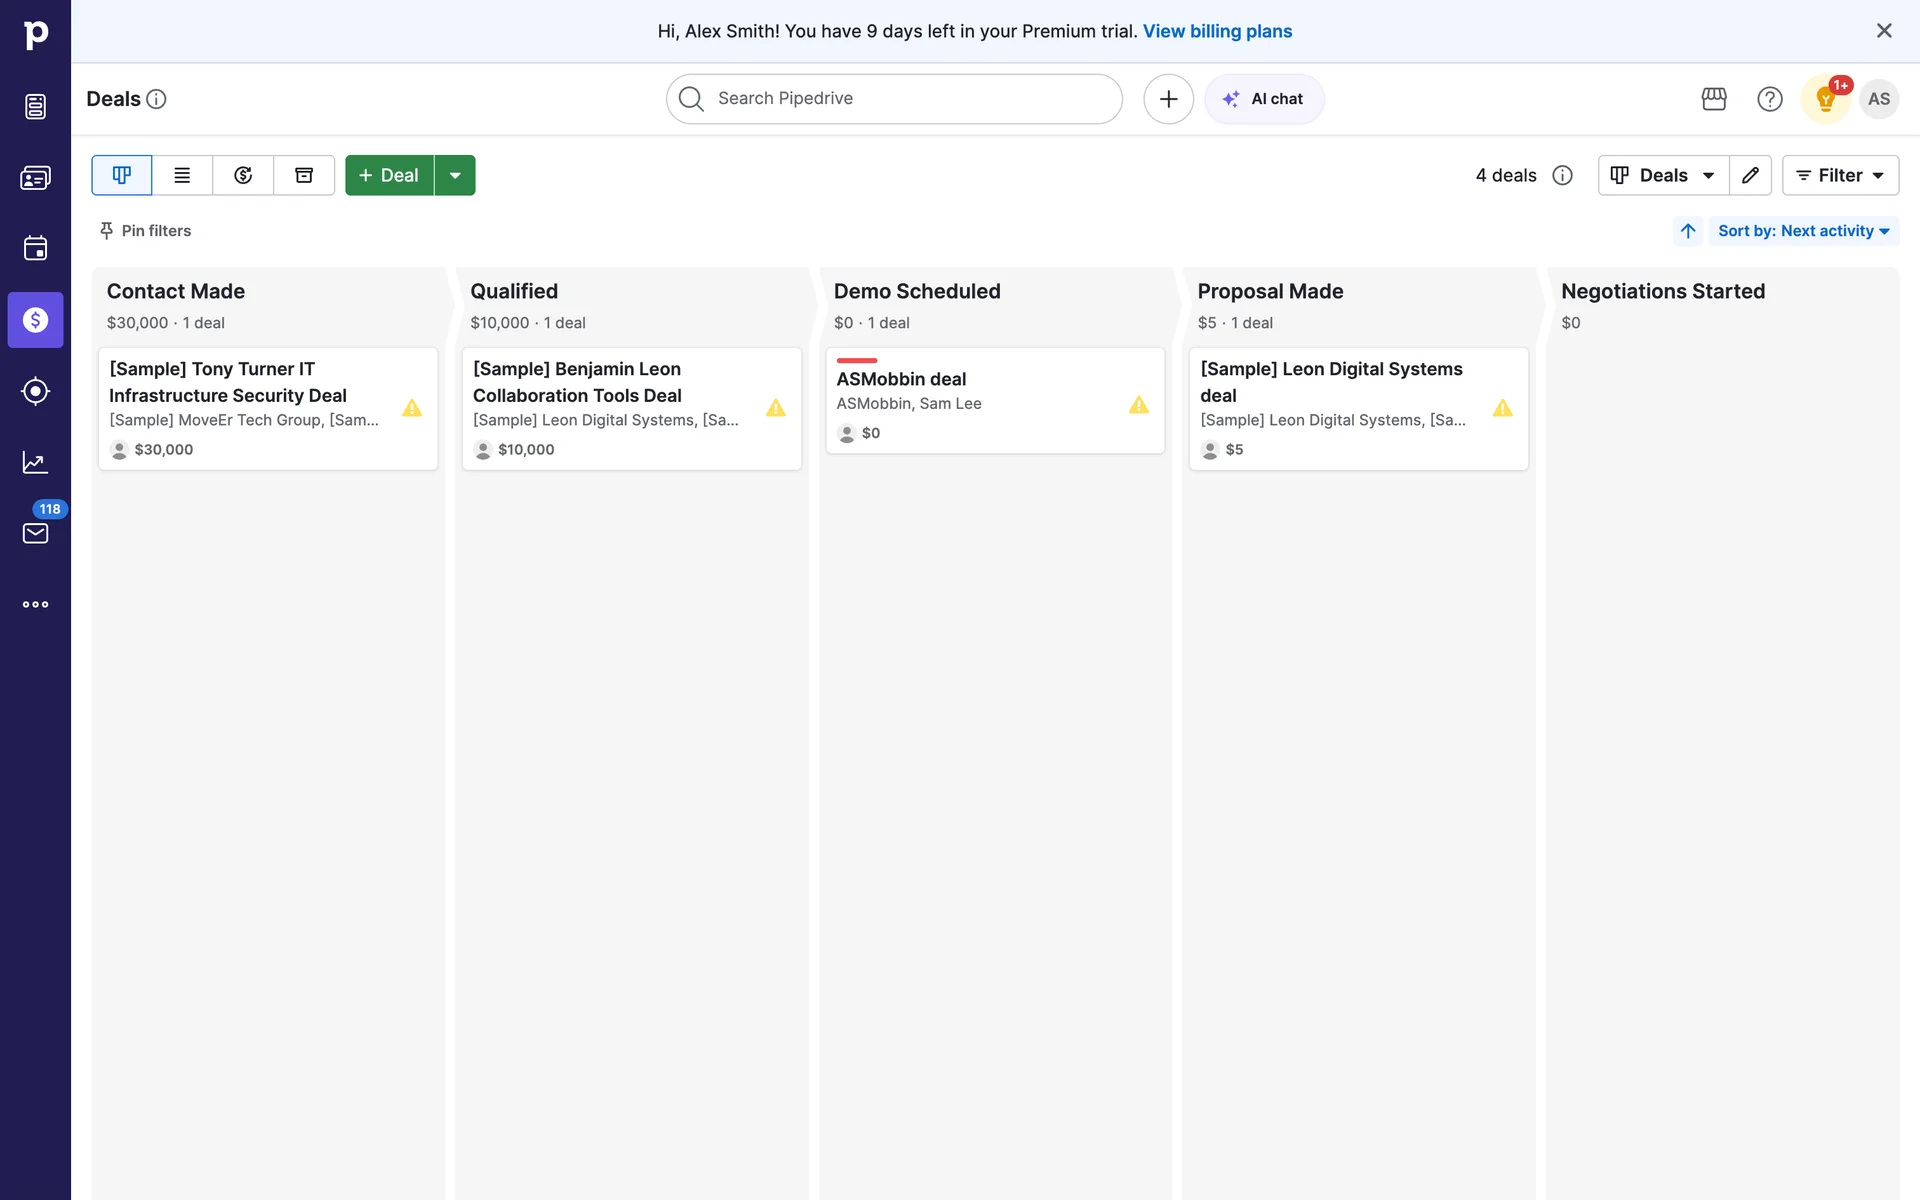The height and width of the screenshot is (1200, 1920).
Task: Click the Qualified stage header
Action: 514,291
